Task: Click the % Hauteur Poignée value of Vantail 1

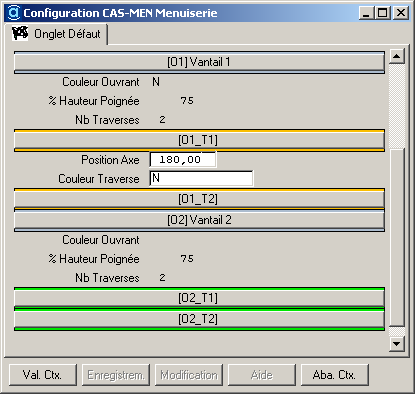Action: [187, 101]
